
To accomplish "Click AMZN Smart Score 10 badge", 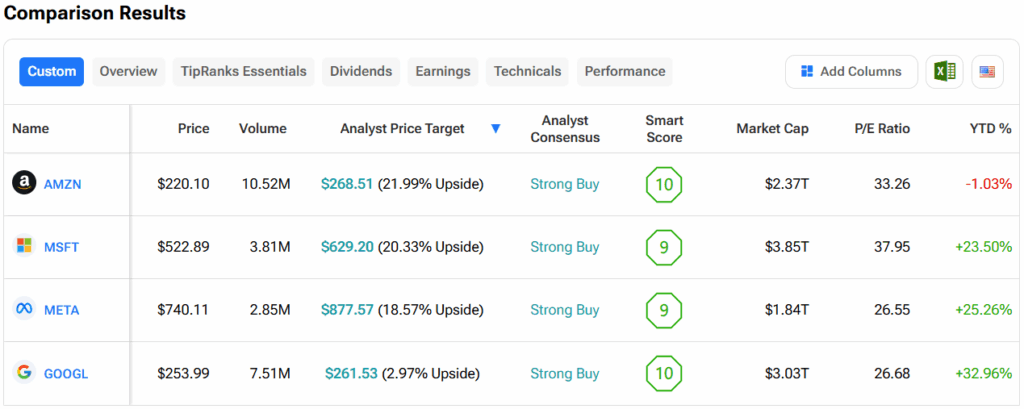I will (664, 184).
